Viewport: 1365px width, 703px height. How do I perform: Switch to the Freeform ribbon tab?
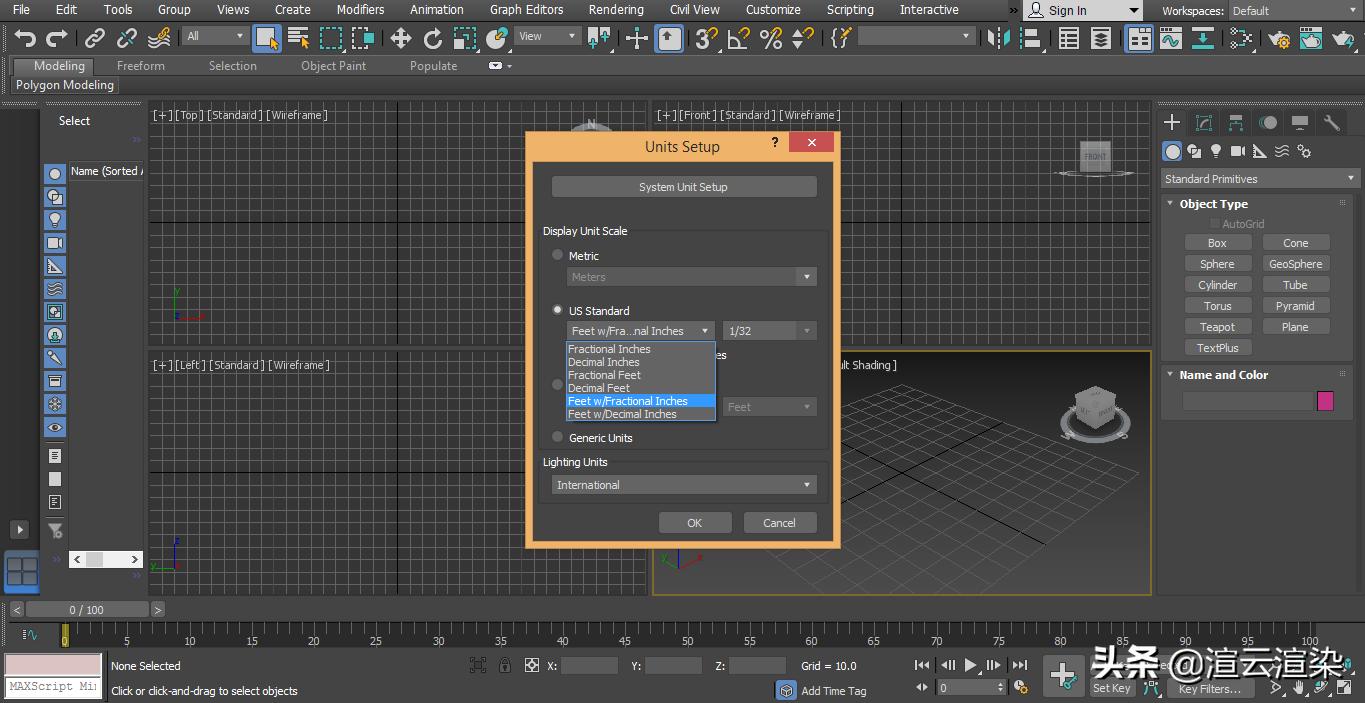tap(140, 66)
